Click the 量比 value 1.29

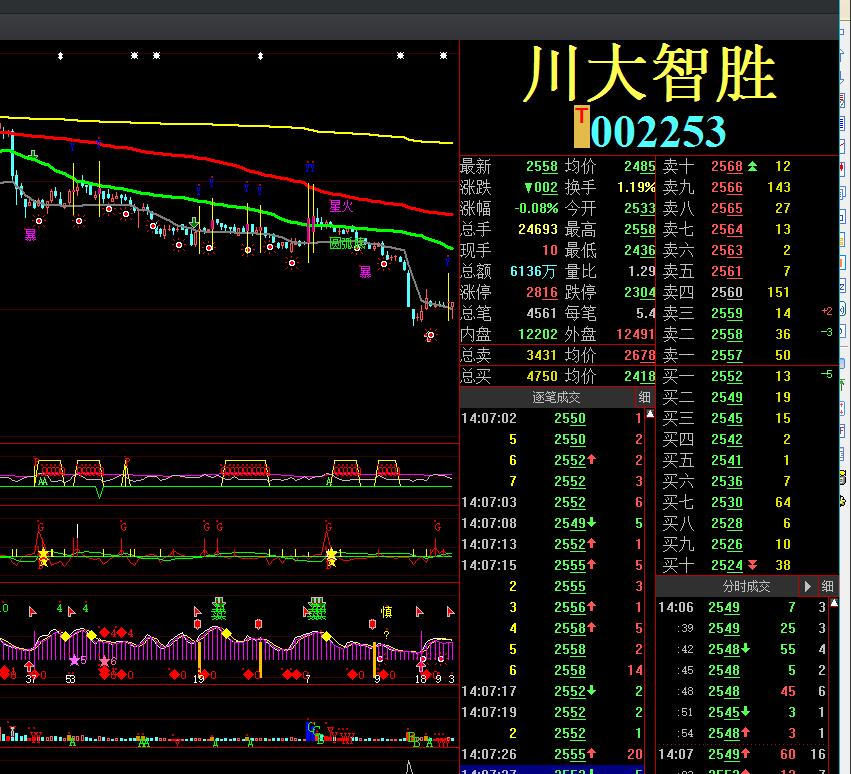tap(642, 271)
